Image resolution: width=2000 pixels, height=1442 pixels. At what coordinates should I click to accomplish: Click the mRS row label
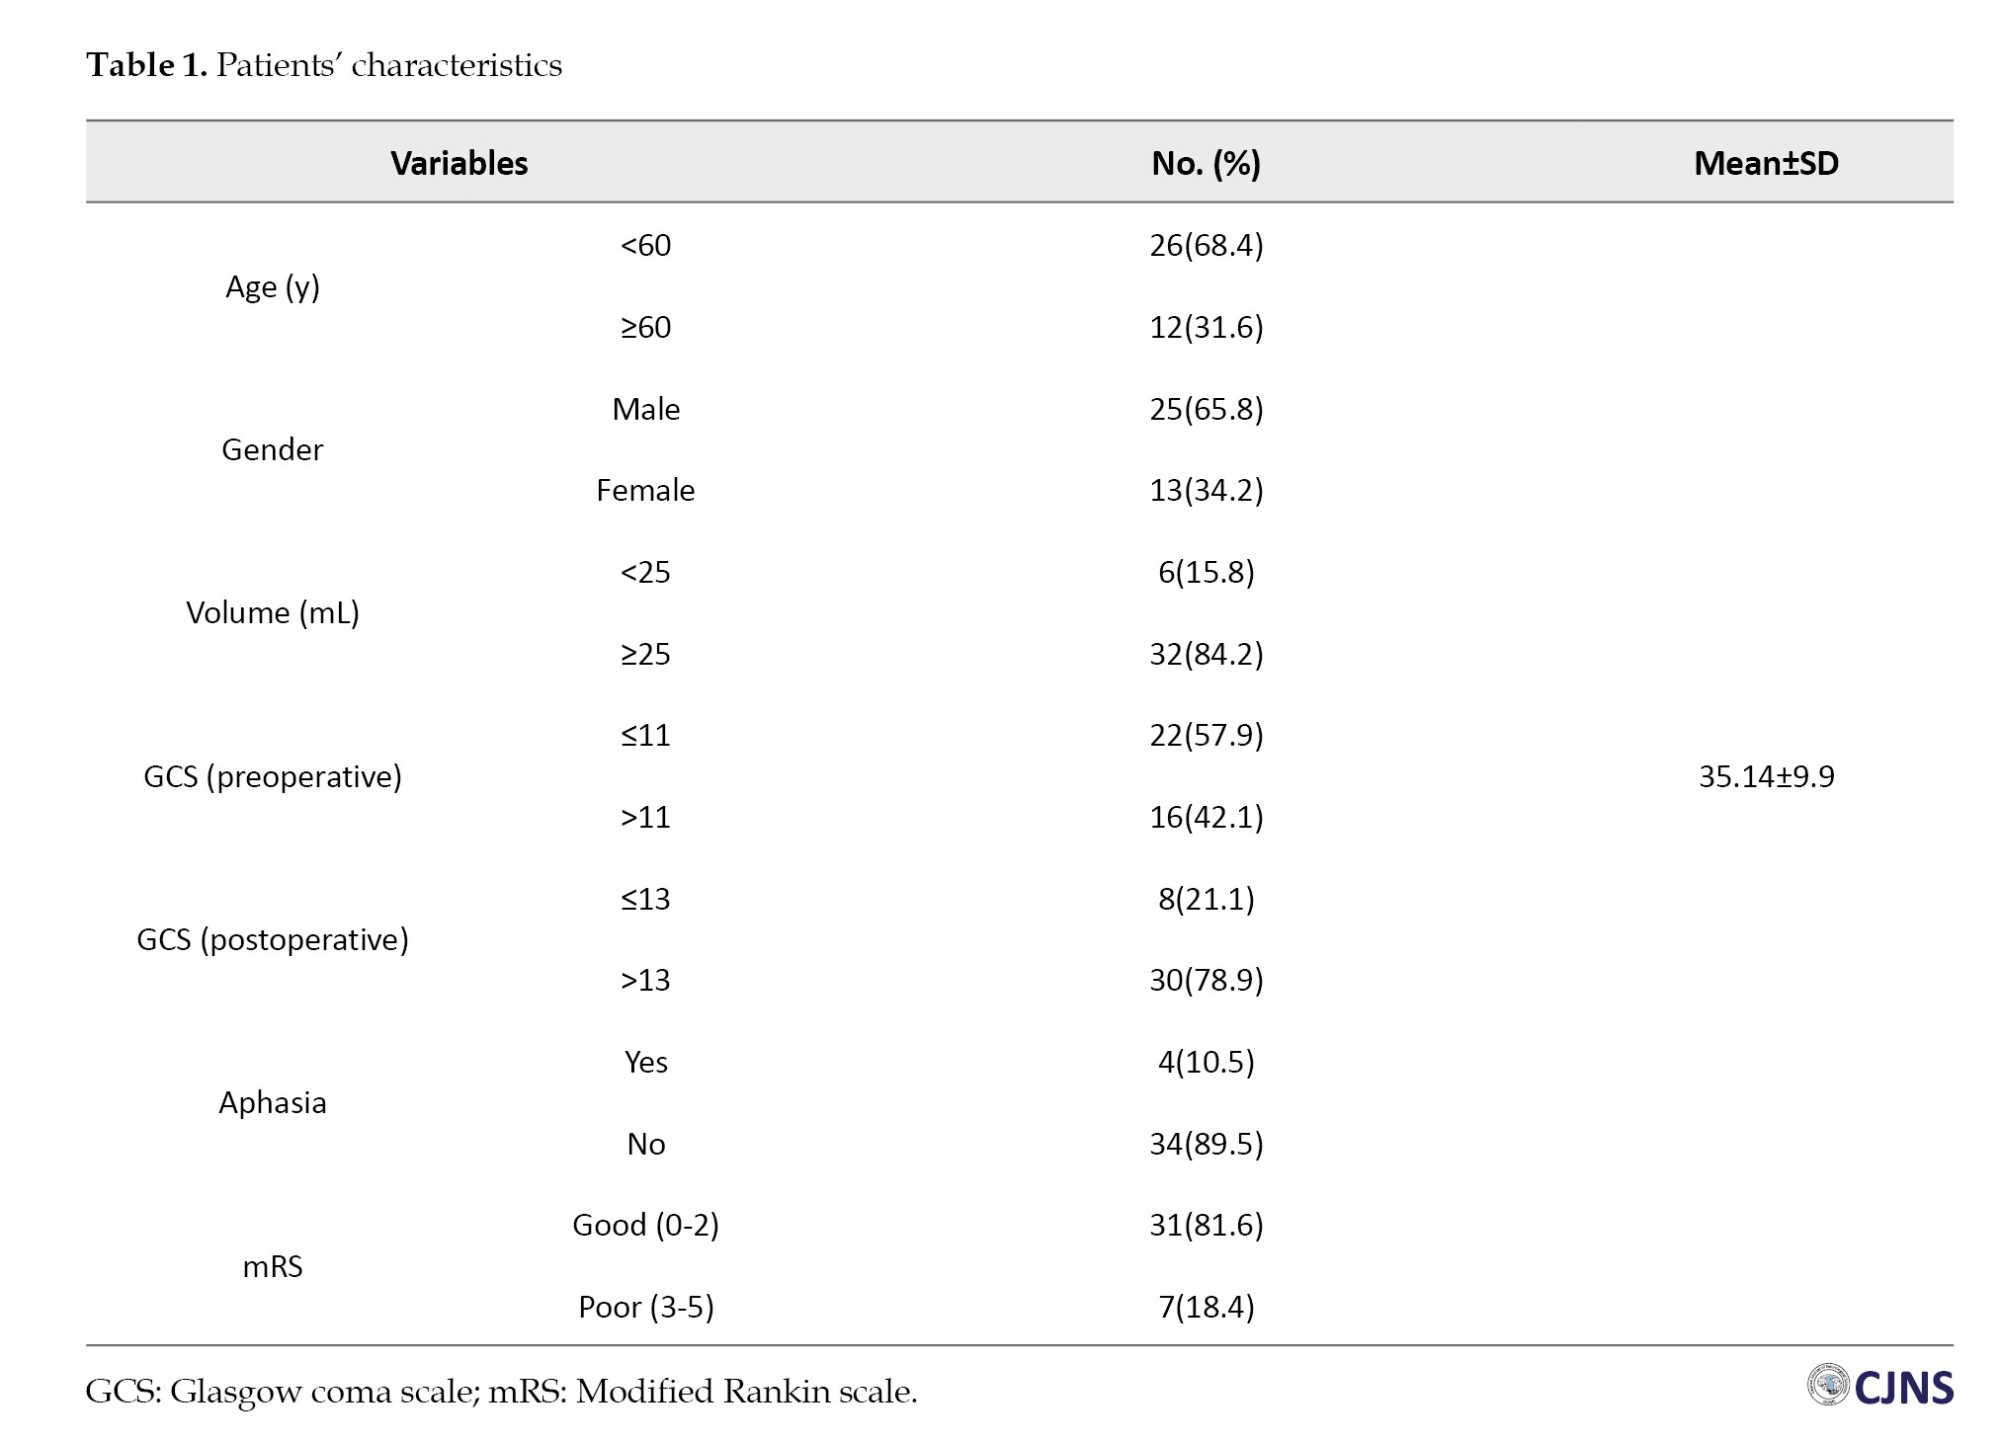click(x=272, y=1267)
